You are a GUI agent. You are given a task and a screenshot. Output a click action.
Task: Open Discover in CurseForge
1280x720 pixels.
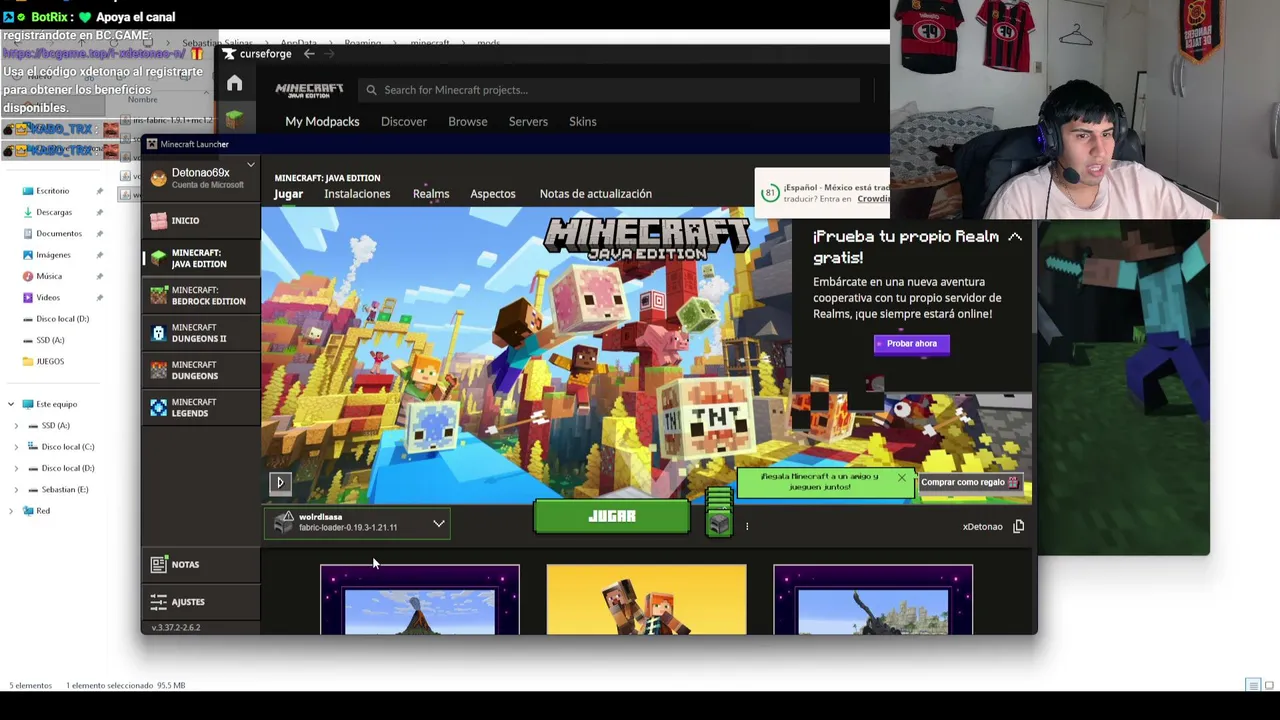pos(404,122)
